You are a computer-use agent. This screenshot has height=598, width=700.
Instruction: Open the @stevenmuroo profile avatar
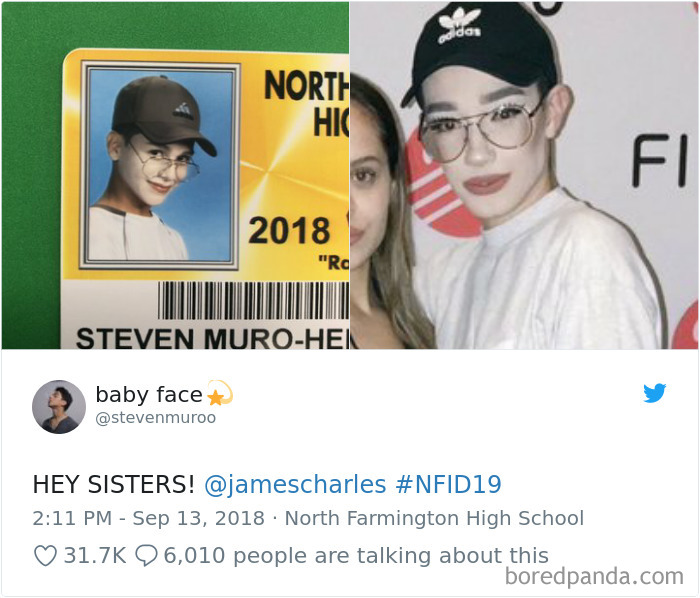(58, 407)
